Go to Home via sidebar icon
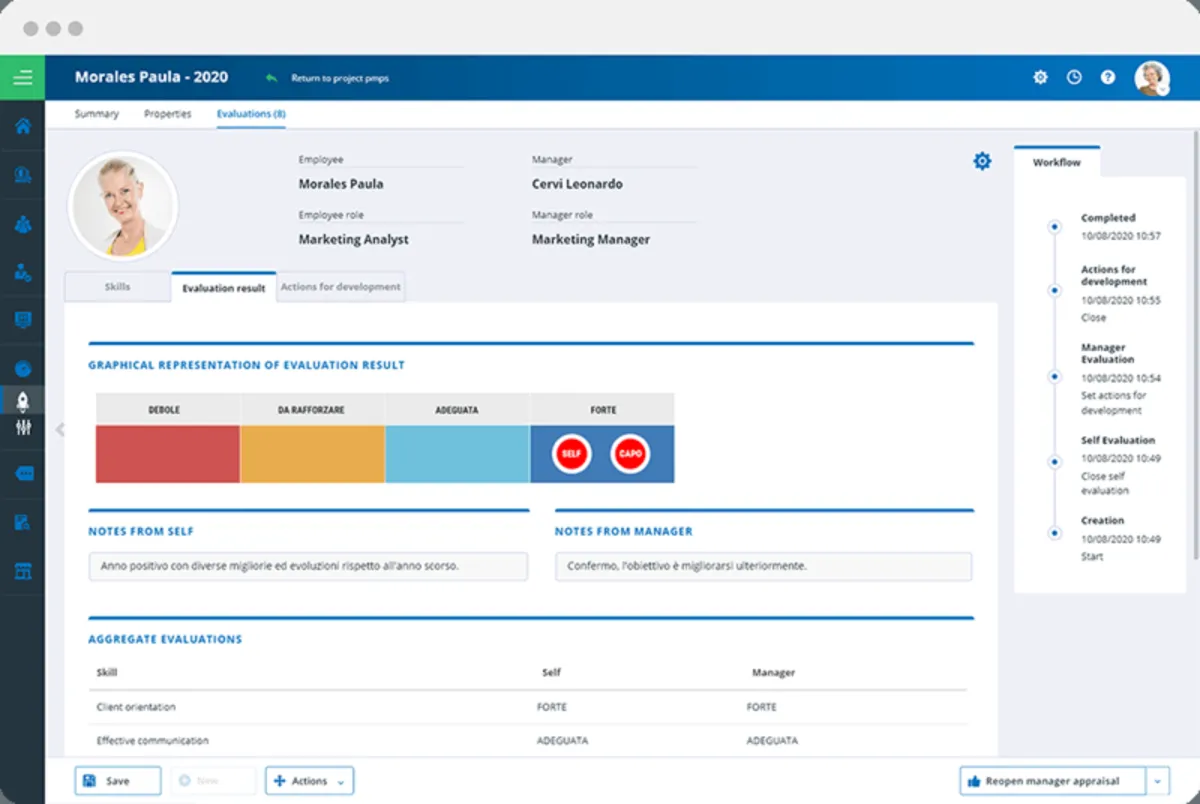Viewport: 1200px width, 804px height. [x=22, y=127]
